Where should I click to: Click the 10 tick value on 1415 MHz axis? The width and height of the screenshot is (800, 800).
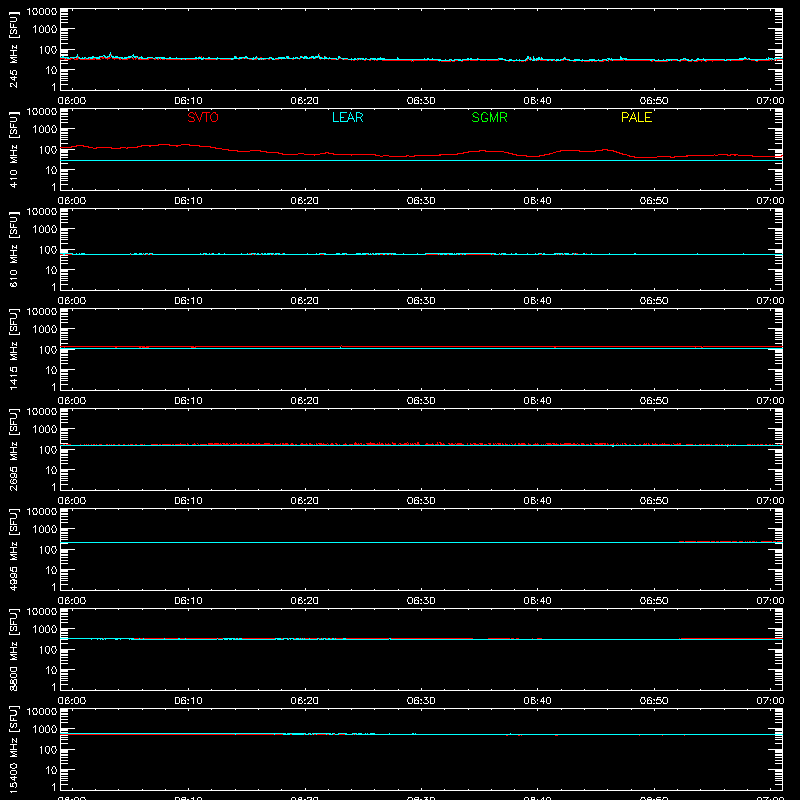coord(52,370)
